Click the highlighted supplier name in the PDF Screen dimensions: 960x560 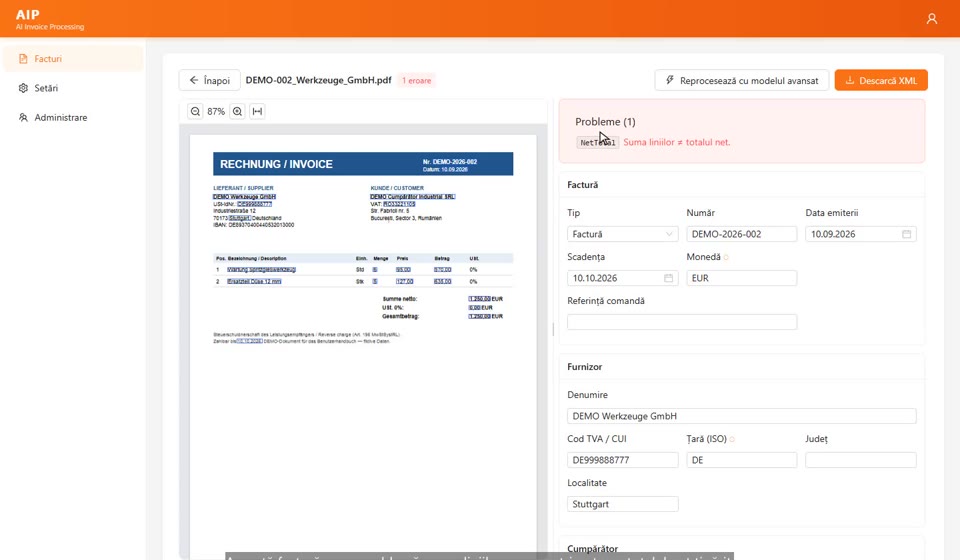pos(244,196)
